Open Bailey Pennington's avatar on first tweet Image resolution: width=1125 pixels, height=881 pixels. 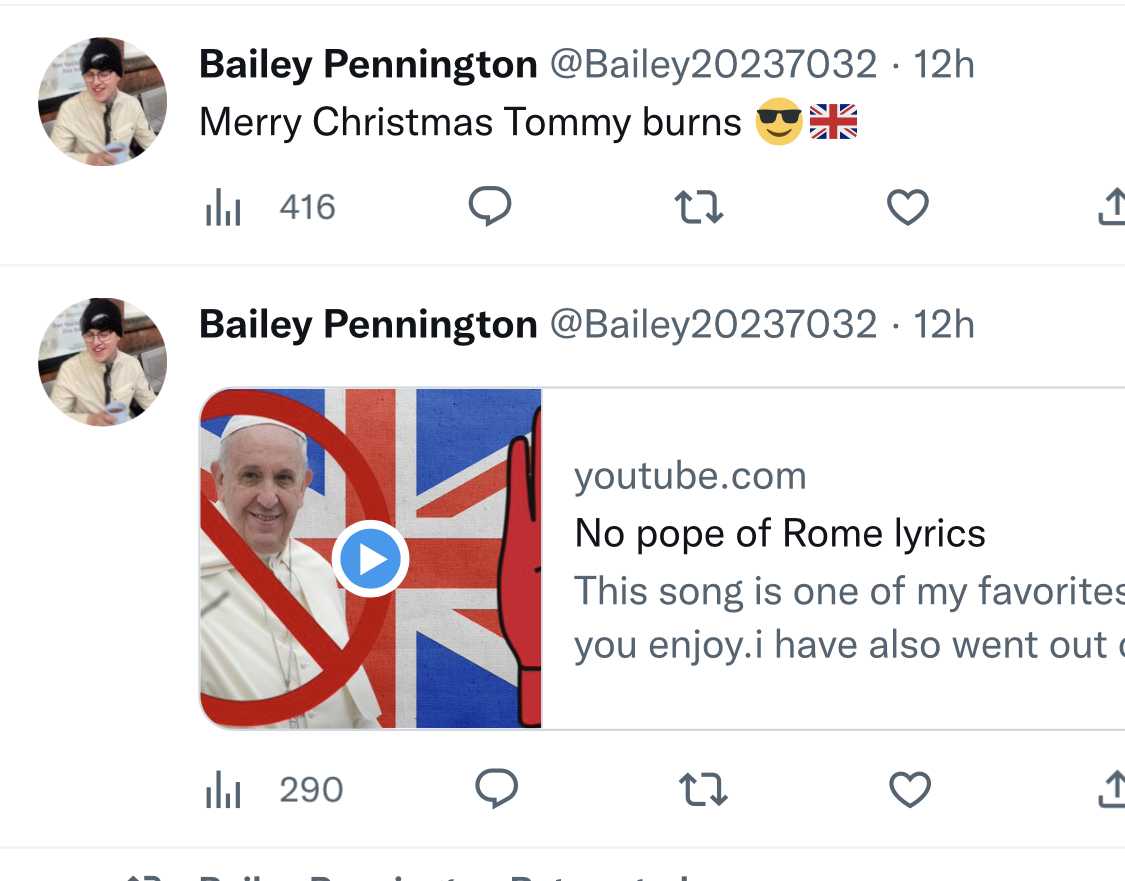(x=103, y=101)
